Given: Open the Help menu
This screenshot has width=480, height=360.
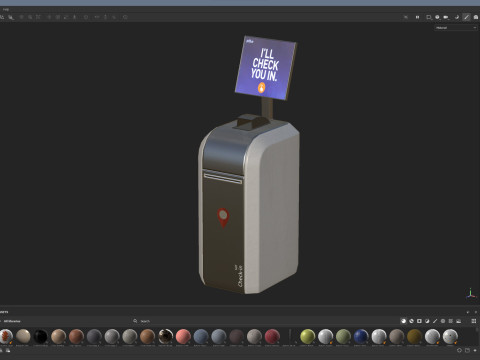Looking at the screenshot, I should 6,9.
